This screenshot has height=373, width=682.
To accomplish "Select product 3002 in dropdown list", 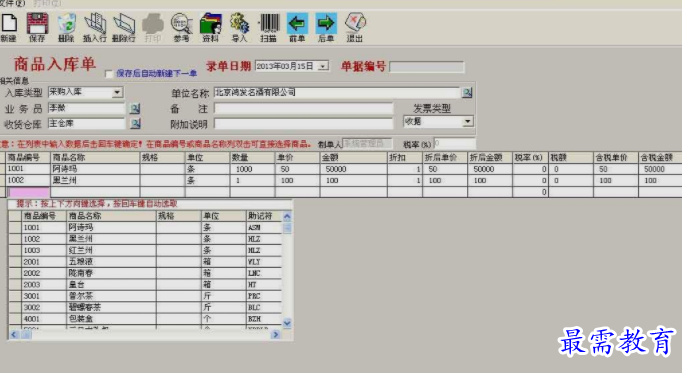I will coord(145,307).
